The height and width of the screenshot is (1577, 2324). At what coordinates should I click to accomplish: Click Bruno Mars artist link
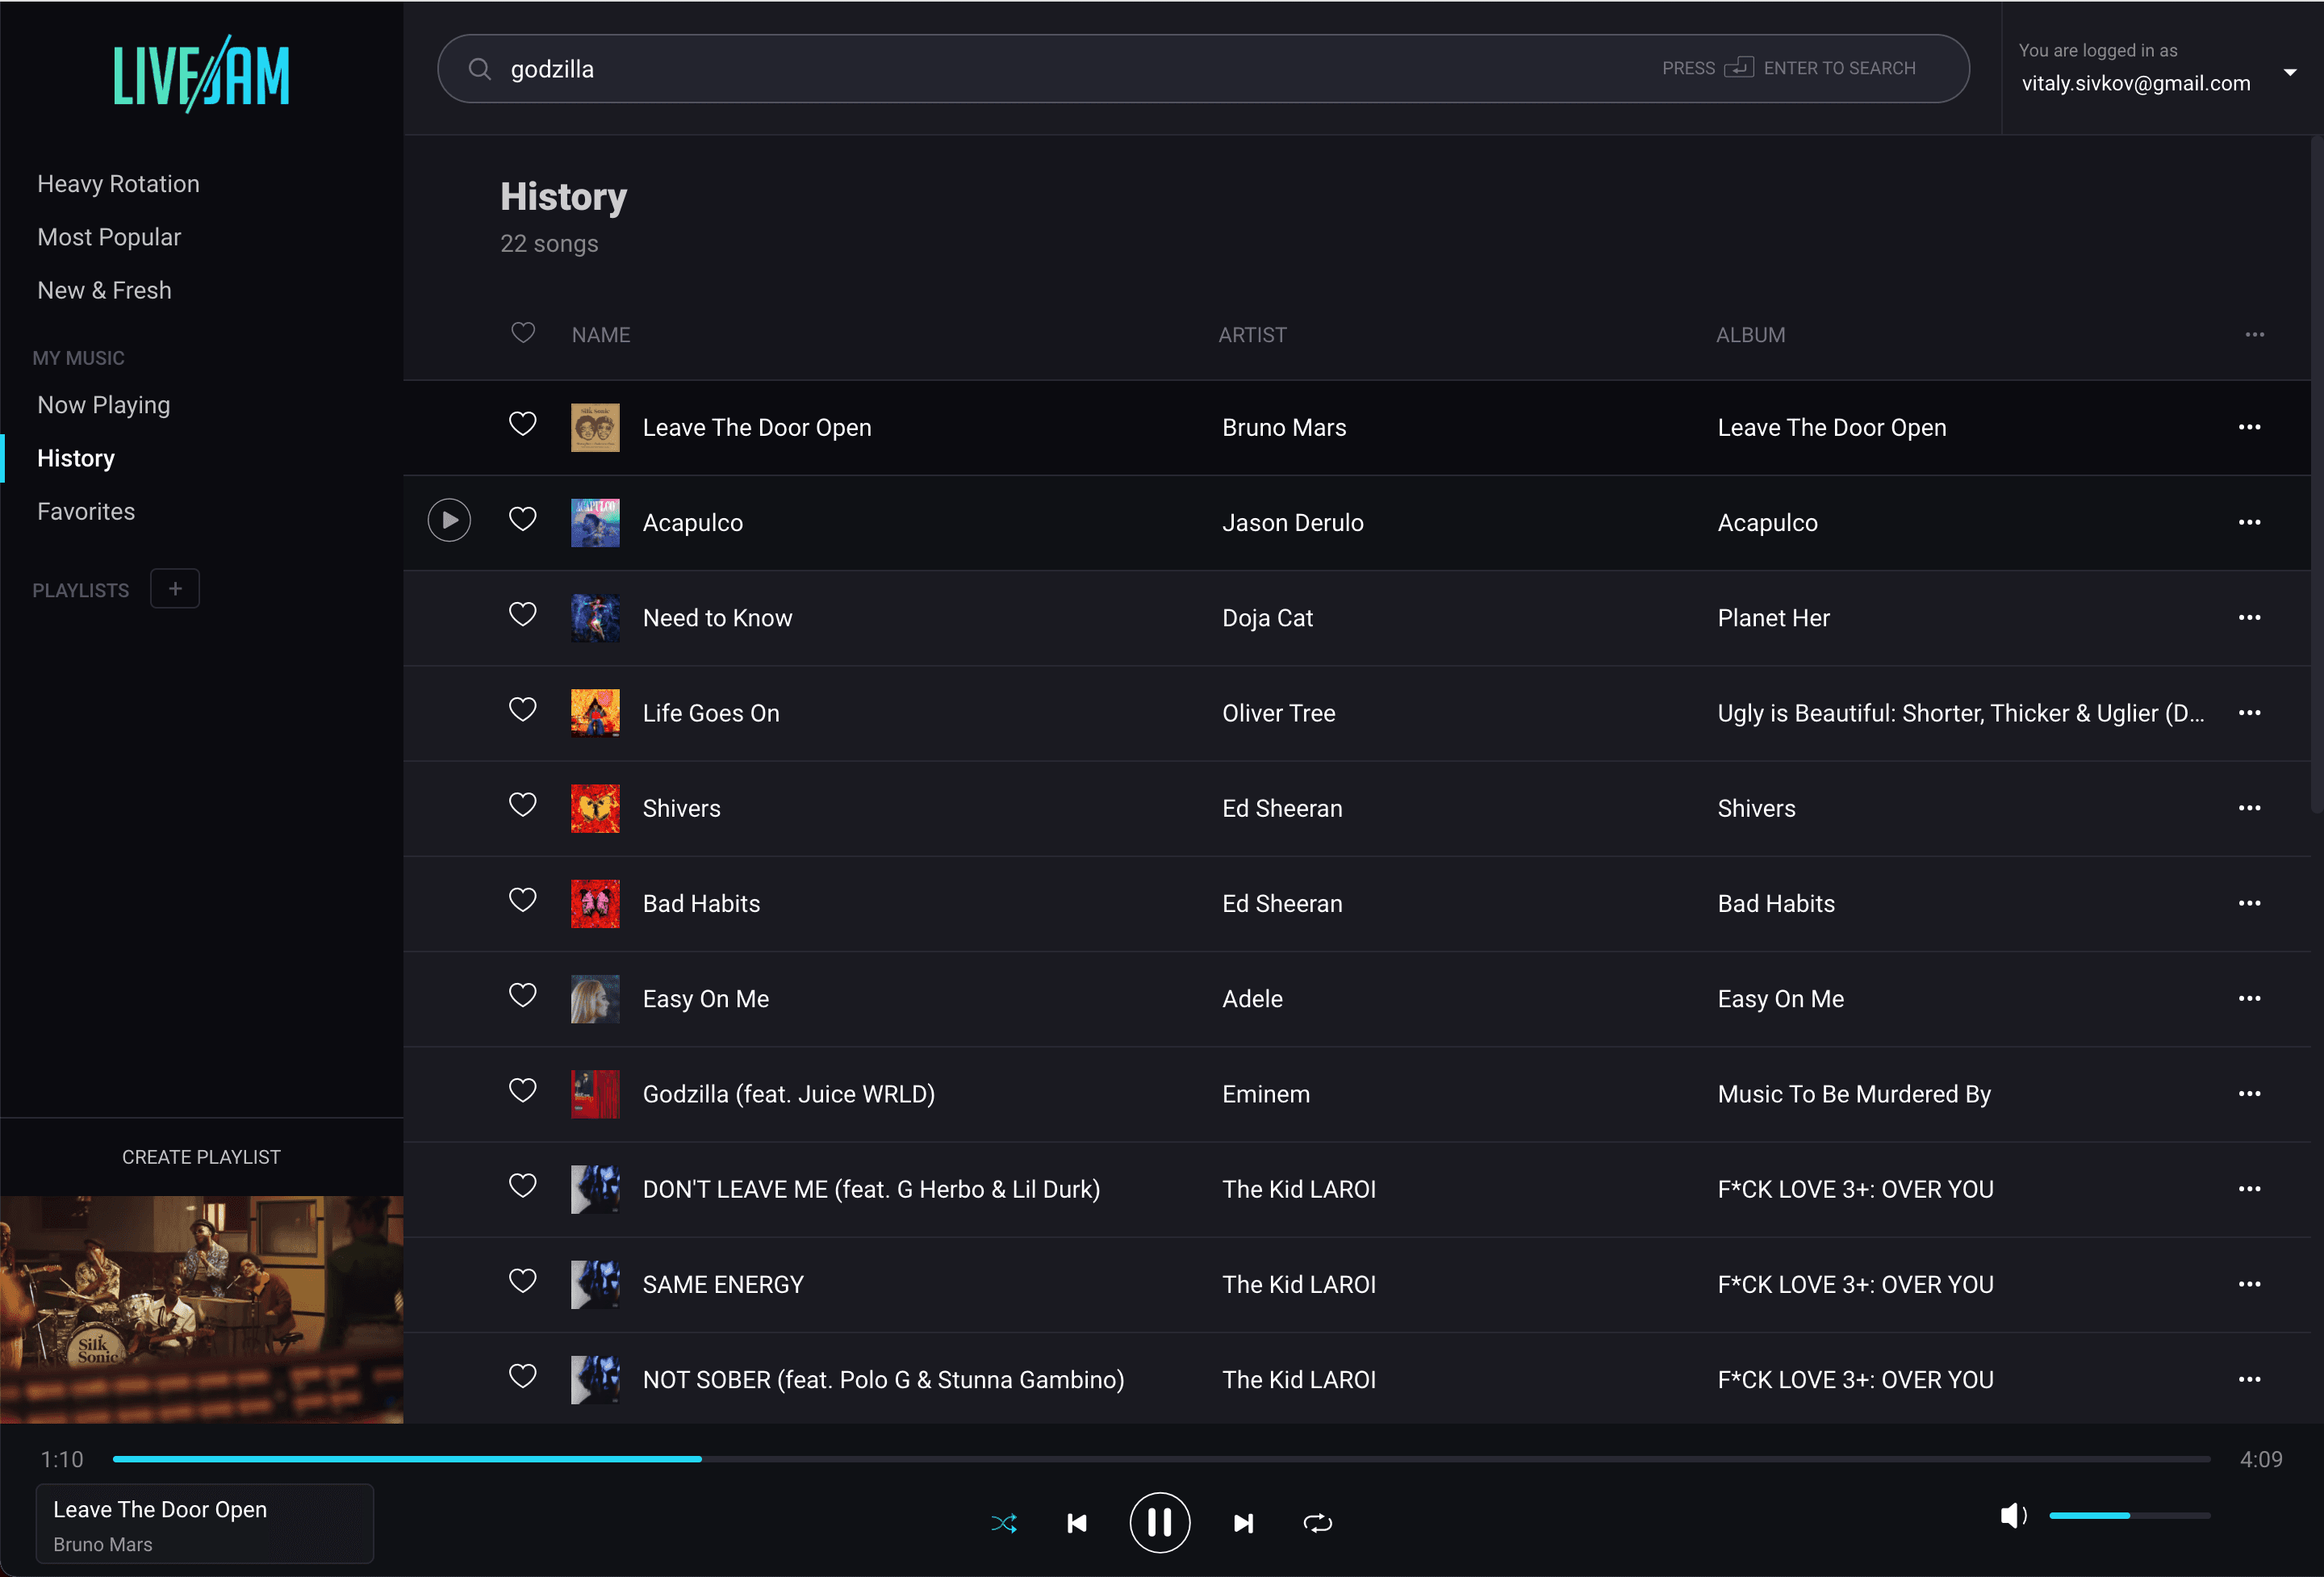[1284, 427]
